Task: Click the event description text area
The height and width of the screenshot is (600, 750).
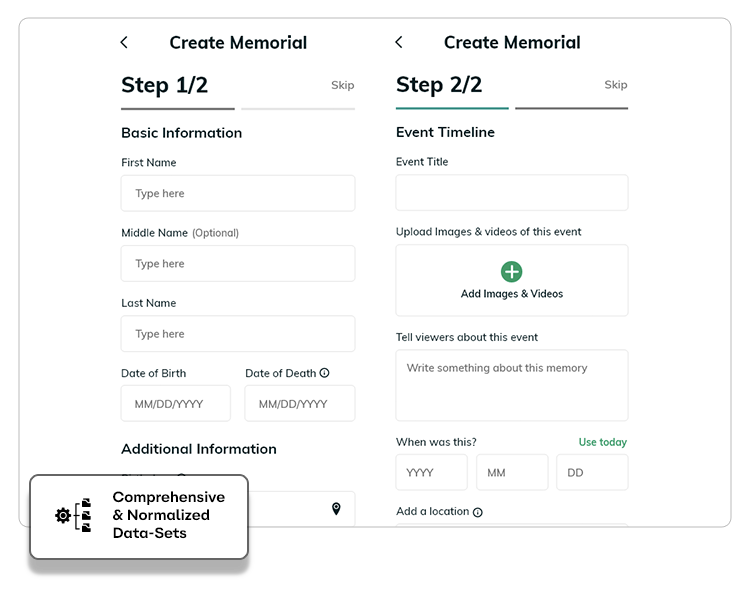Action: tap(512, 385)
